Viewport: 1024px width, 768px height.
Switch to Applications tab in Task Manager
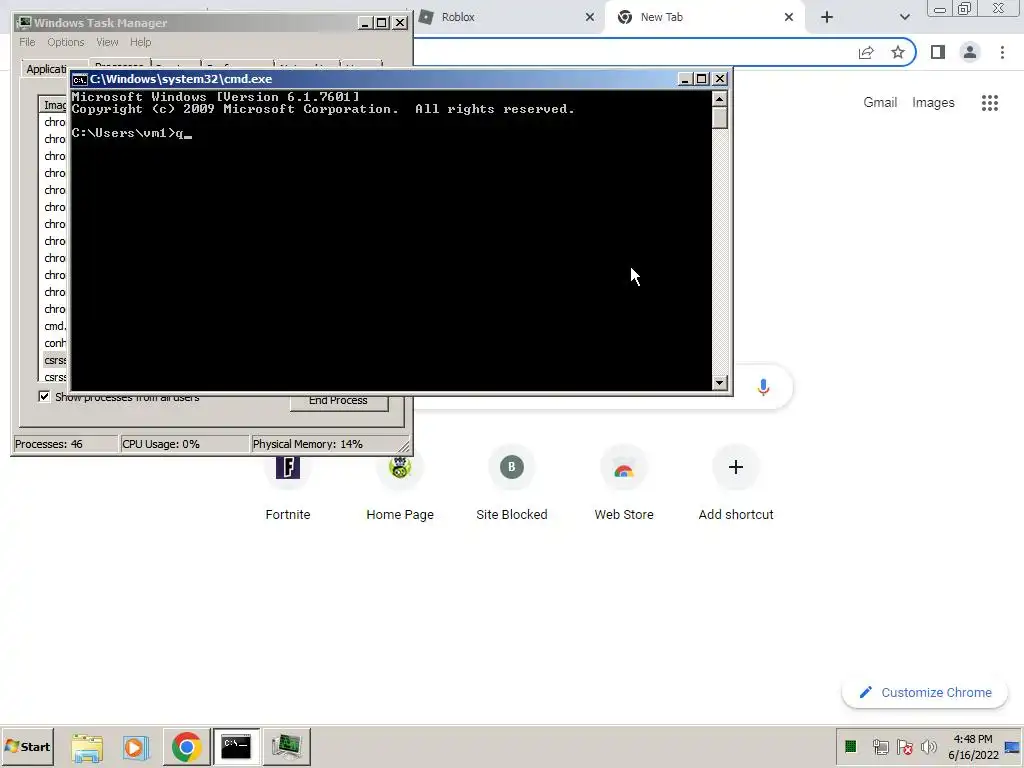[x=46, y=69]
